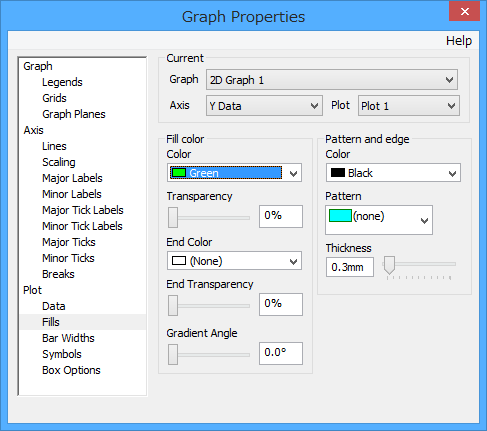The image size is (487, 431).
Task: Select Box Options under Plot
Action: (71, 370)
